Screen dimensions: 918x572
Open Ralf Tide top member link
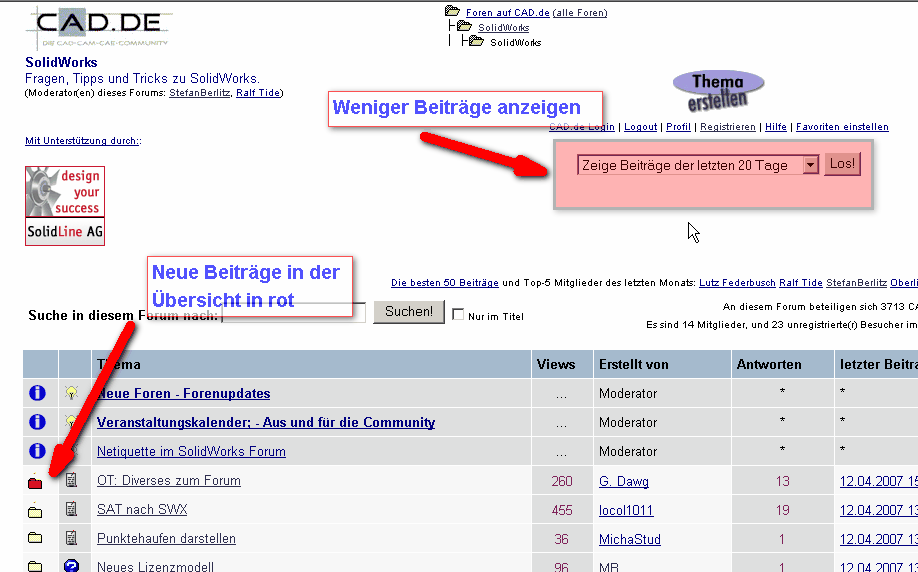(x=801, y=283)
